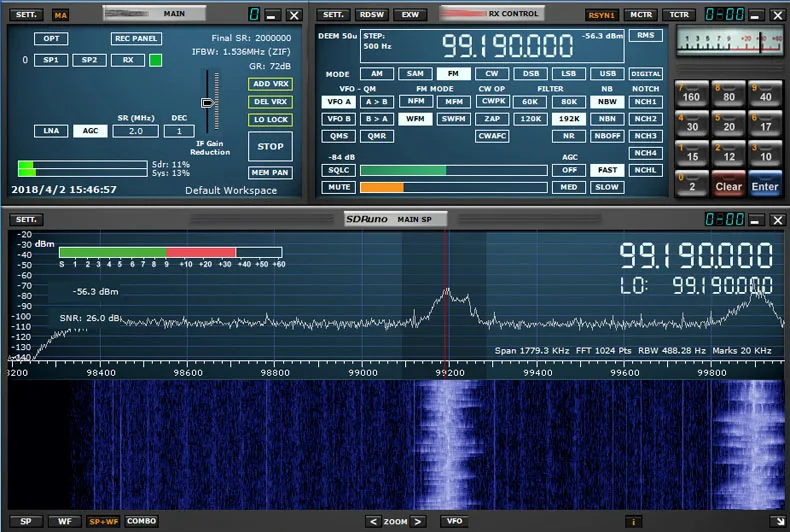
Task: Click the info icon in the bottom bar
Action: pyautogui.click(x=633, y=522)
